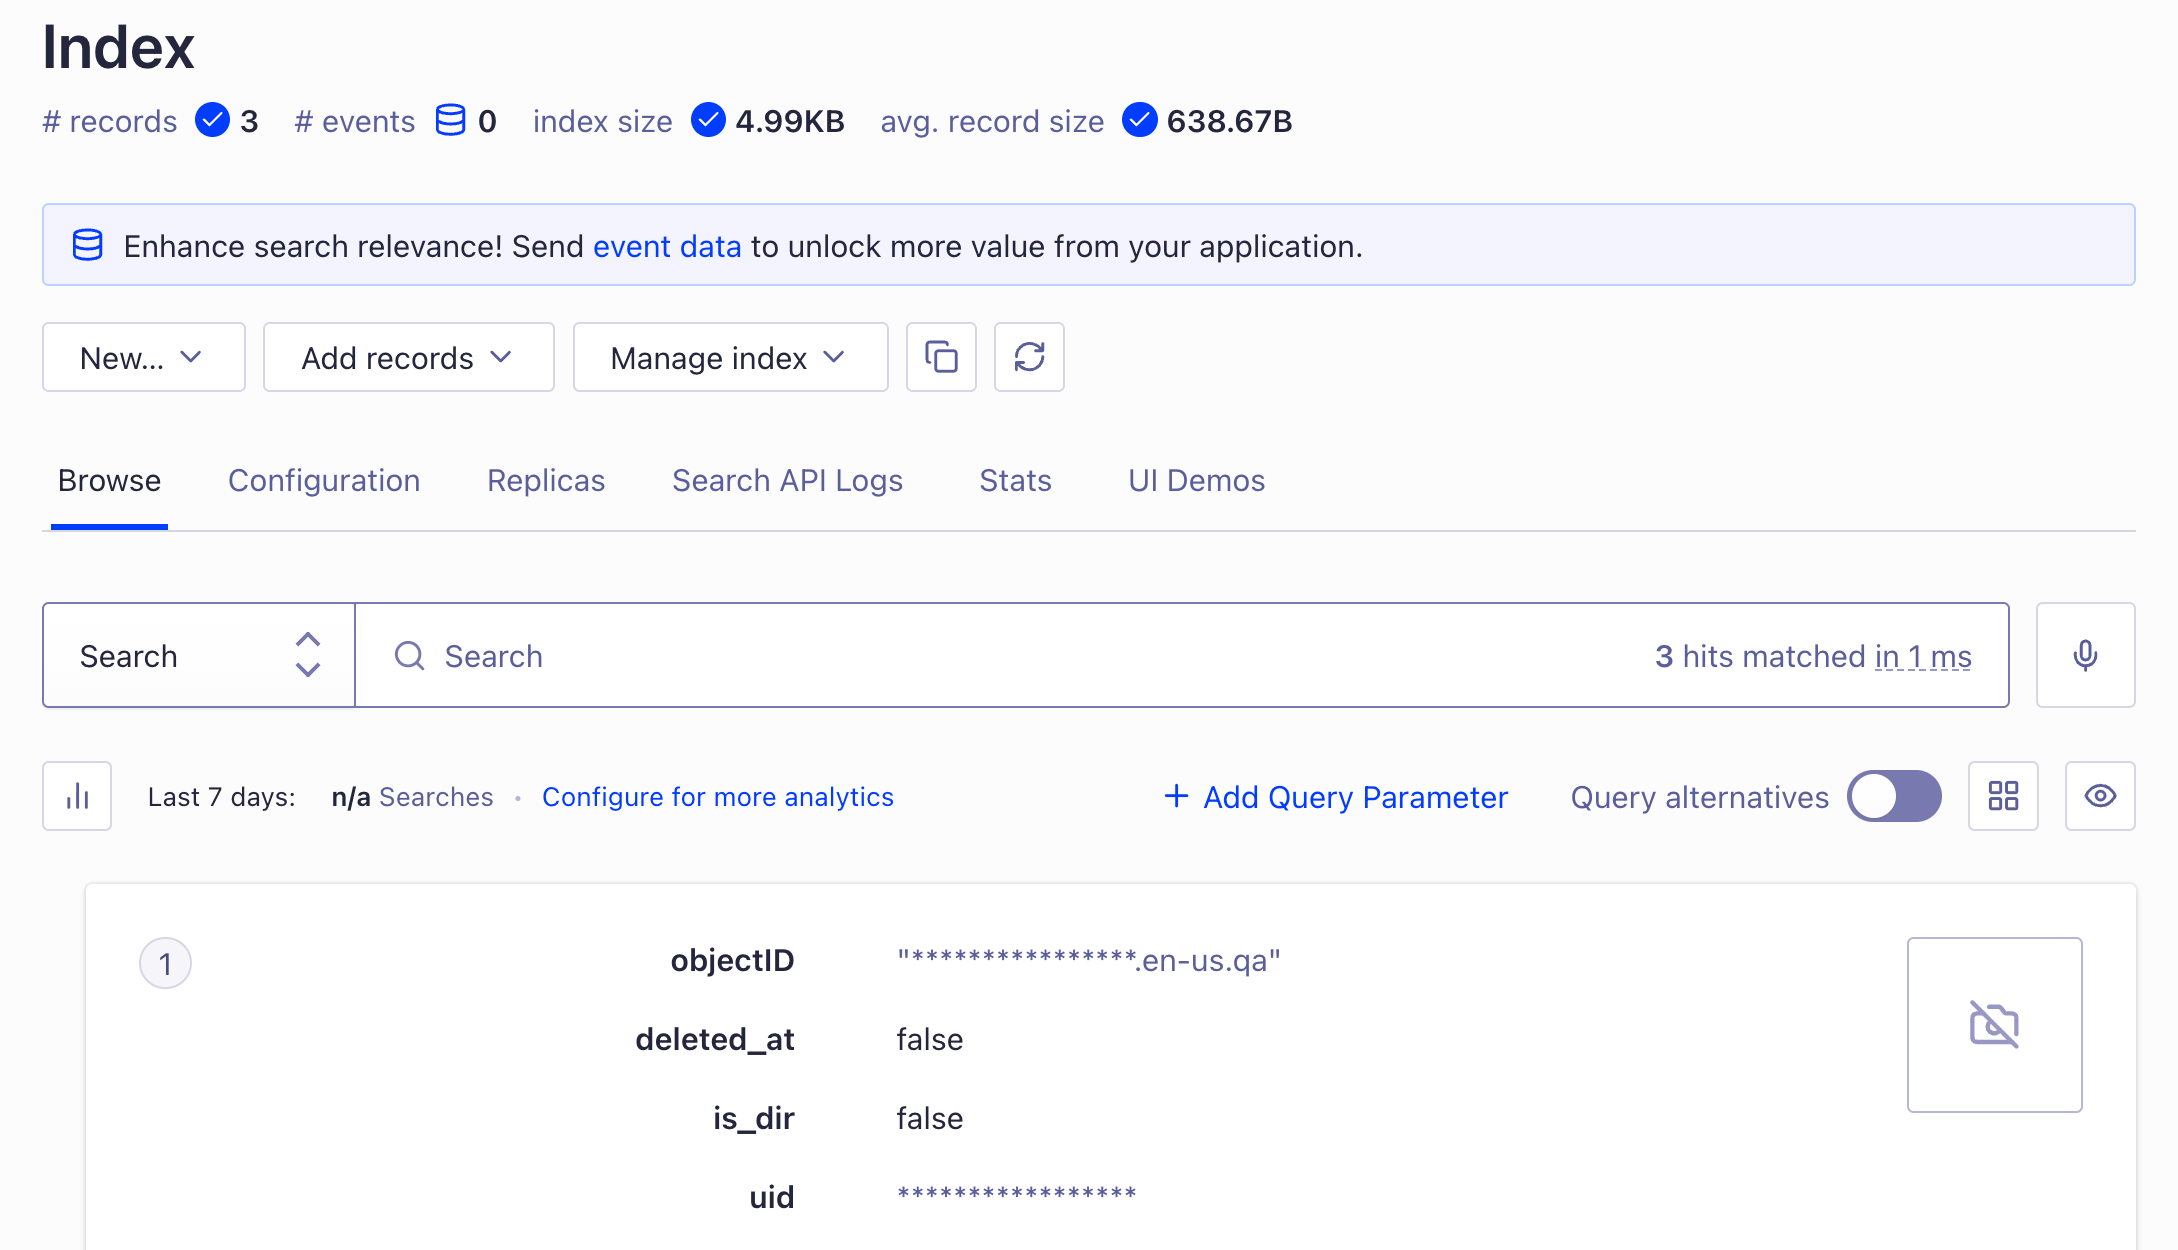Screen dimensions: 2178x1250
Task: Click the event data link
Action: point(667,246)
